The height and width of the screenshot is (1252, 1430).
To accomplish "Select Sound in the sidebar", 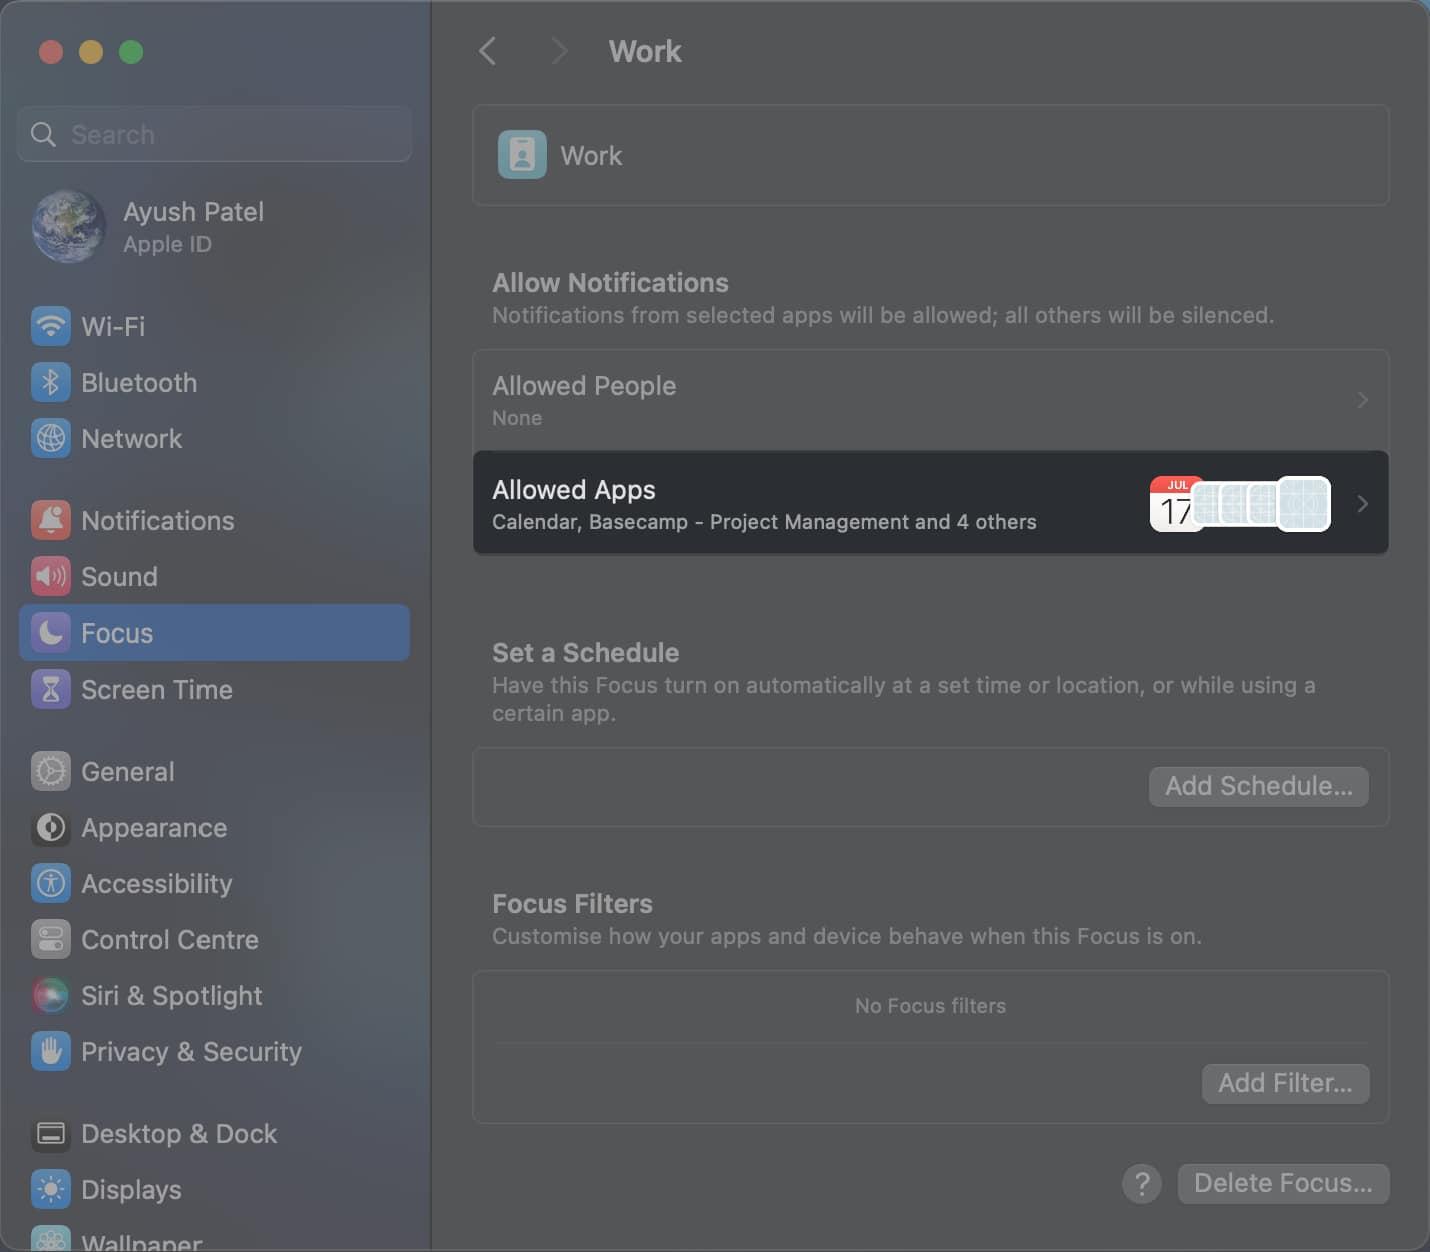I will tap(214, 576).
